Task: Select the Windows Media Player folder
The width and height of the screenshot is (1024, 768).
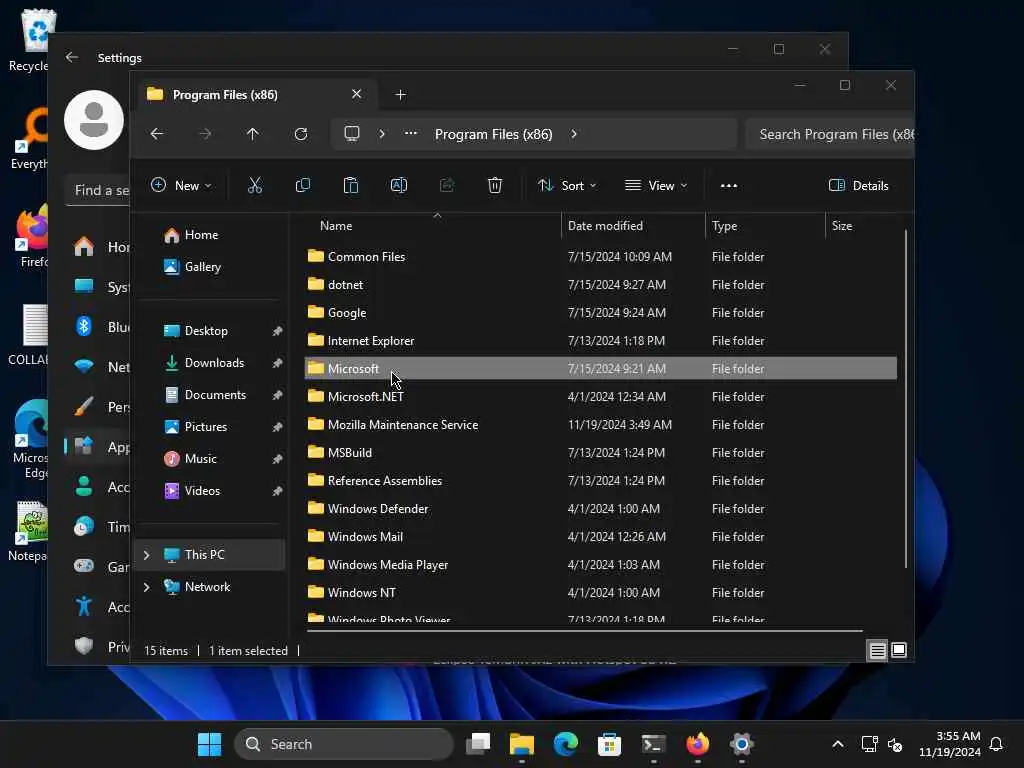Action: pos(600,564)
